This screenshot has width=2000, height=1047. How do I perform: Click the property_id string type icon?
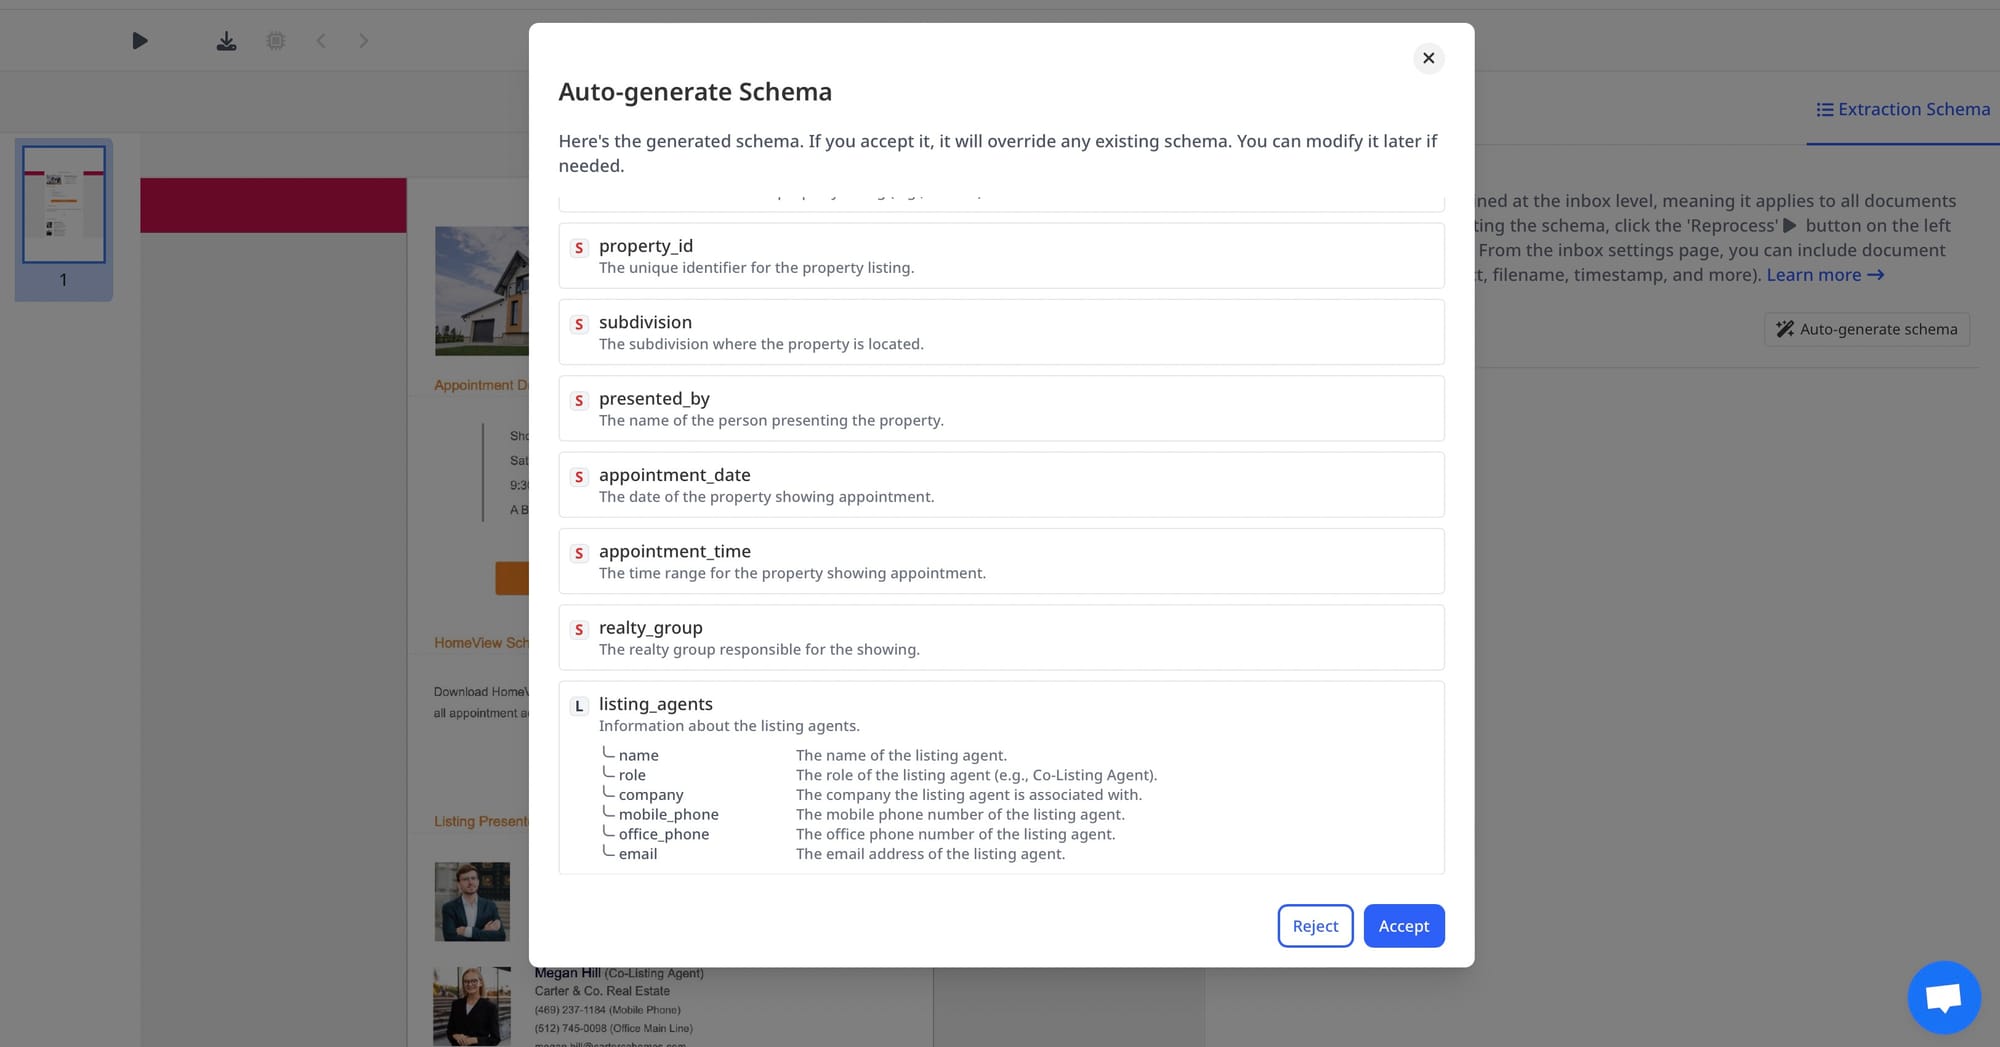point(579,247)
